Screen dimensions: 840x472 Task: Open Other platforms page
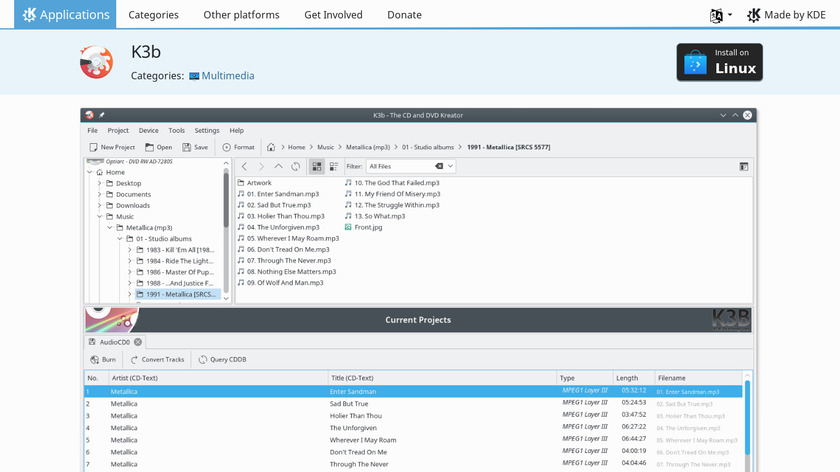[241, 14]
